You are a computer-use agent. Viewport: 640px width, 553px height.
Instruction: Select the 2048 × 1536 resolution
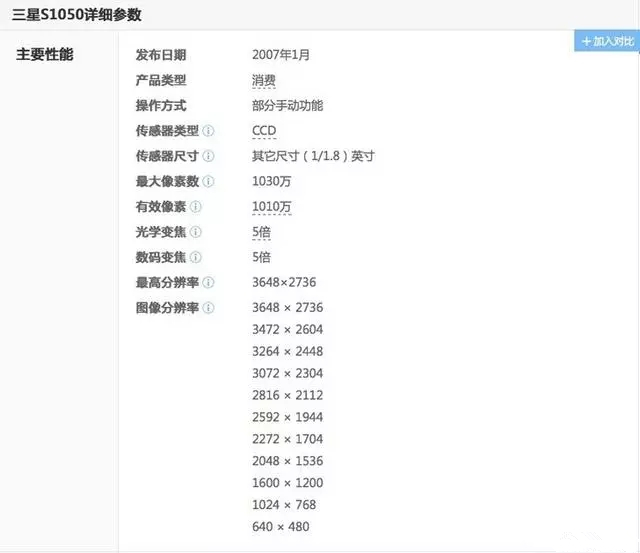click(287, 461)
